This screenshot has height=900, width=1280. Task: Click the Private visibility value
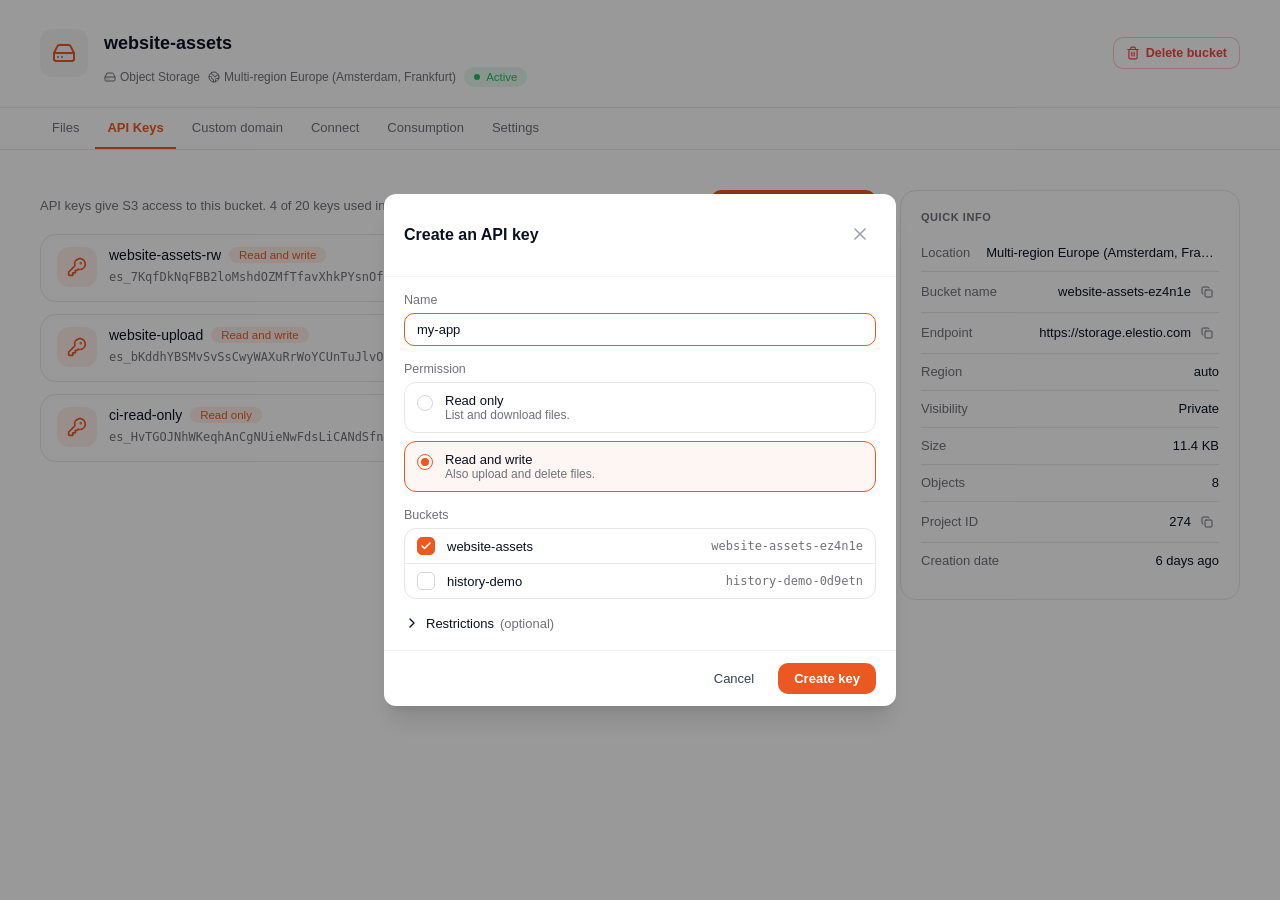[1199, 409]
